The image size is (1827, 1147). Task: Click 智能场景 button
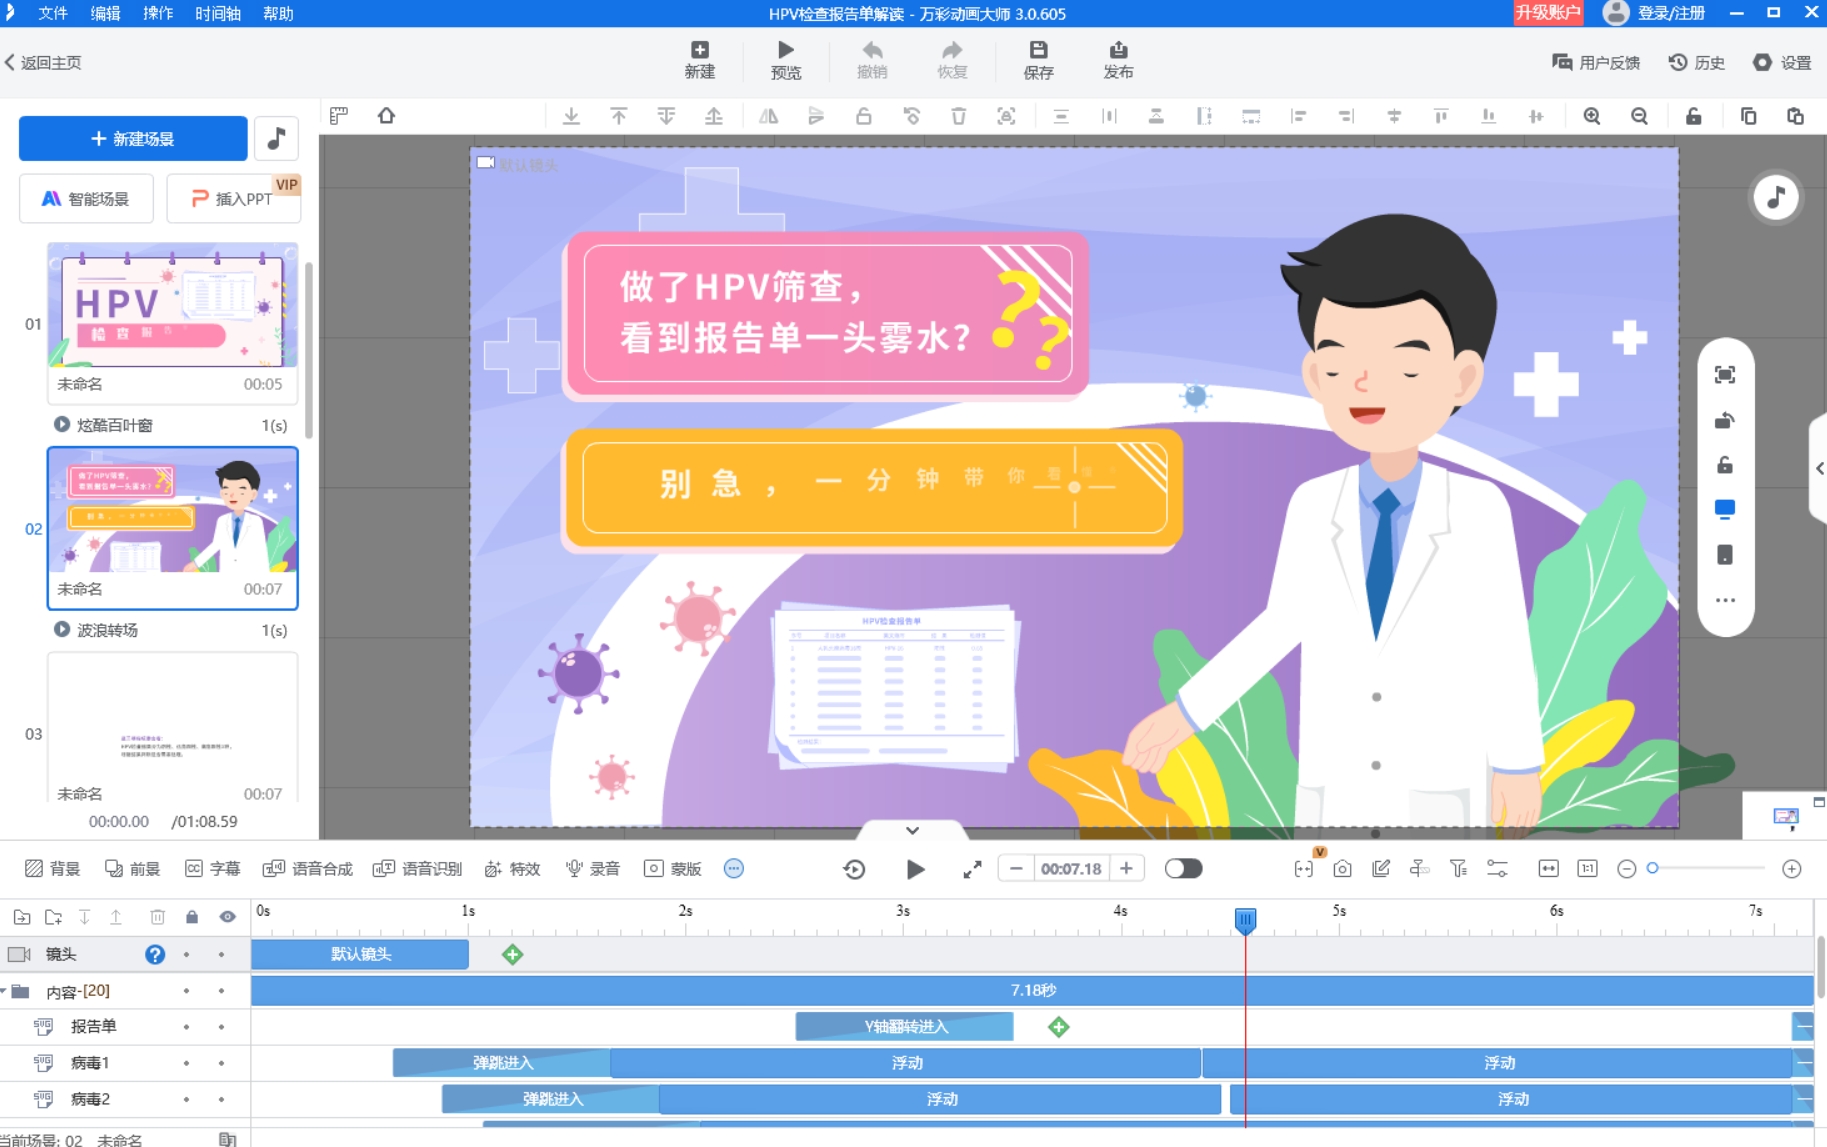click(x=86, y=198)
